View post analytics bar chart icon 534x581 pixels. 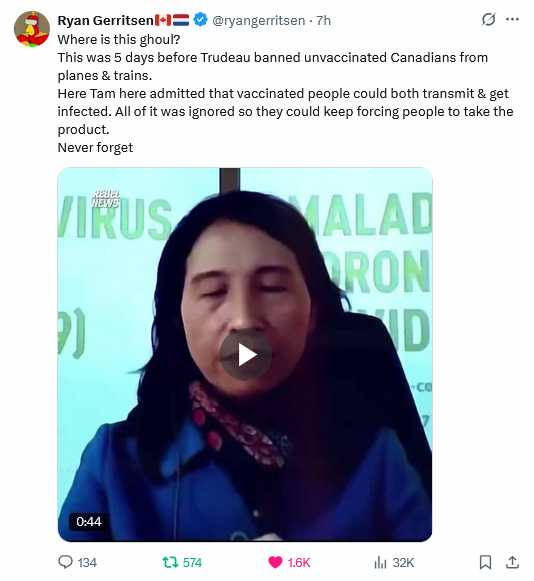point(380,562)
